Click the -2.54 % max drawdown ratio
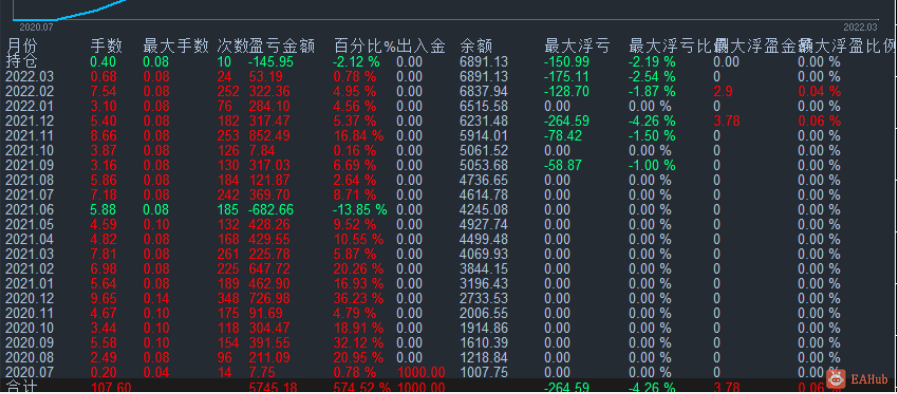The width and height of the screenshot is (897, 394). click(652, 77)
